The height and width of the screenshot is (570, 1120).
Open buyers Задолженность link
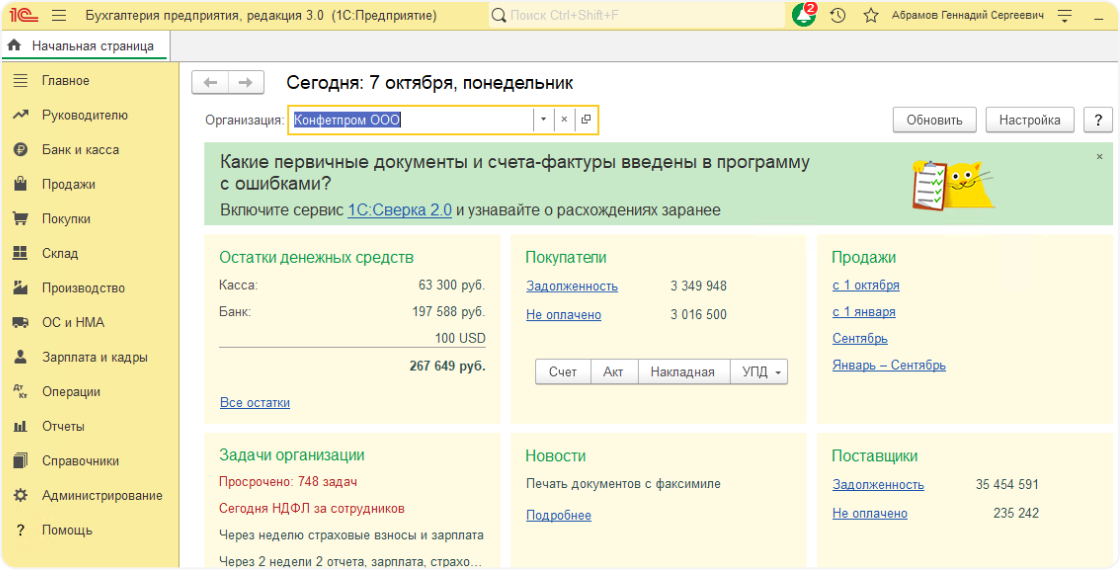coord(572,286)
